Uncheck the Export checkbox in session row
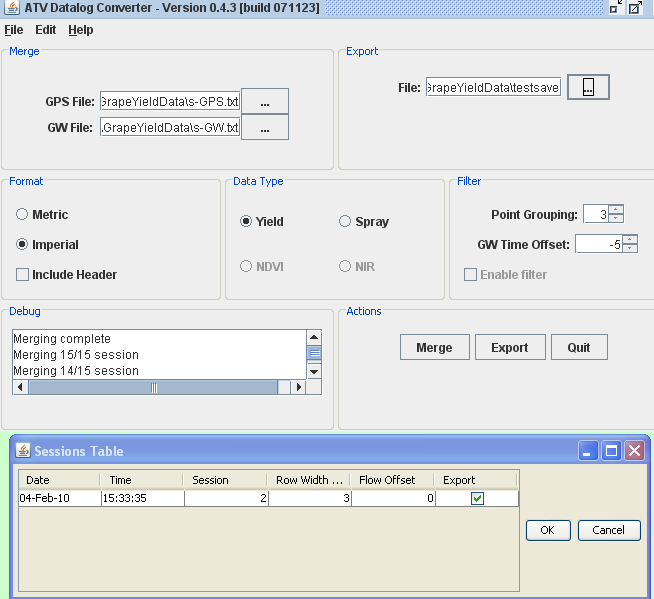This screenshot has height=599, width=654. 477,498
